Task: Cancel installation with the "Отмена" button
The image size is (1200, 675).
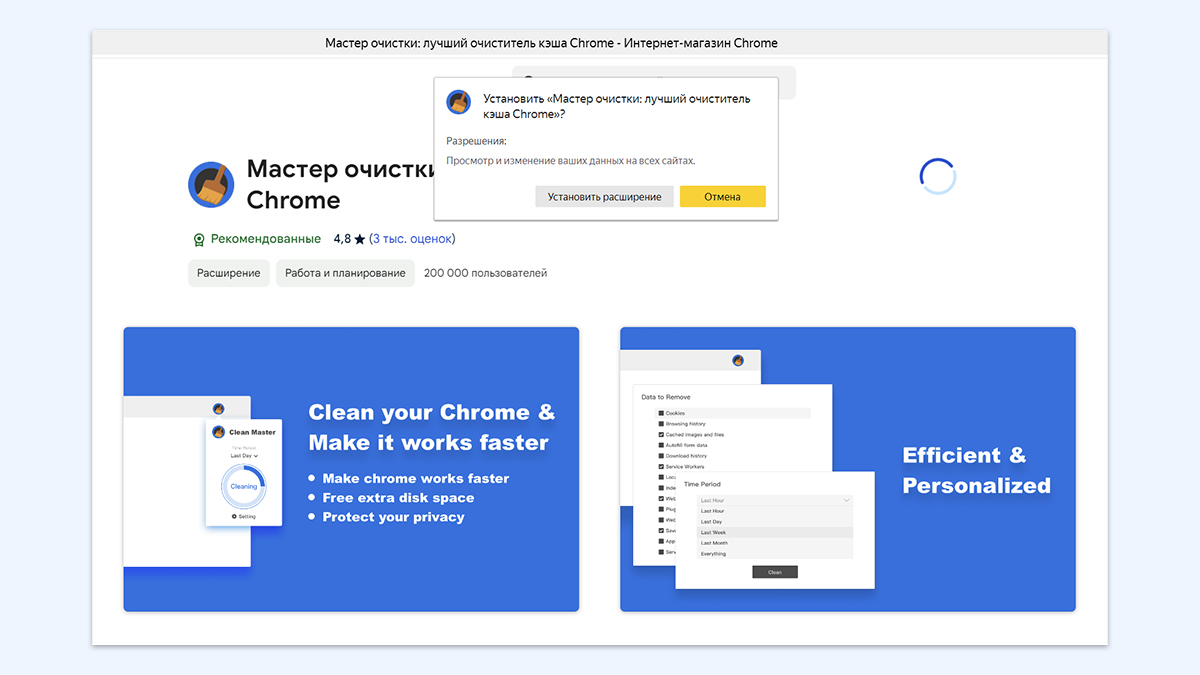Action: 722,197
